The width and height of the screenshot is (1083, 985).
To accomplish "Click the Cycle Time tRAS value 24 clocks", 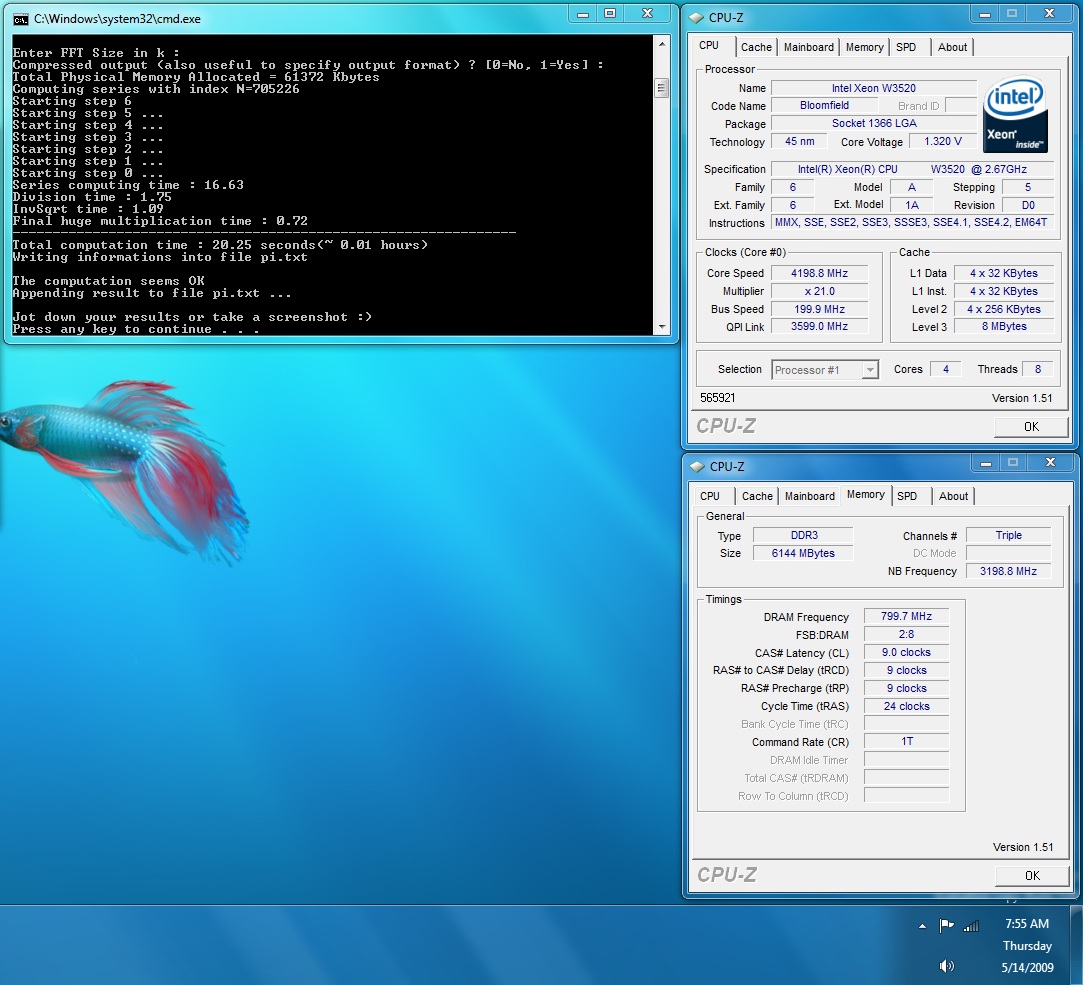I will coord(906,706).
